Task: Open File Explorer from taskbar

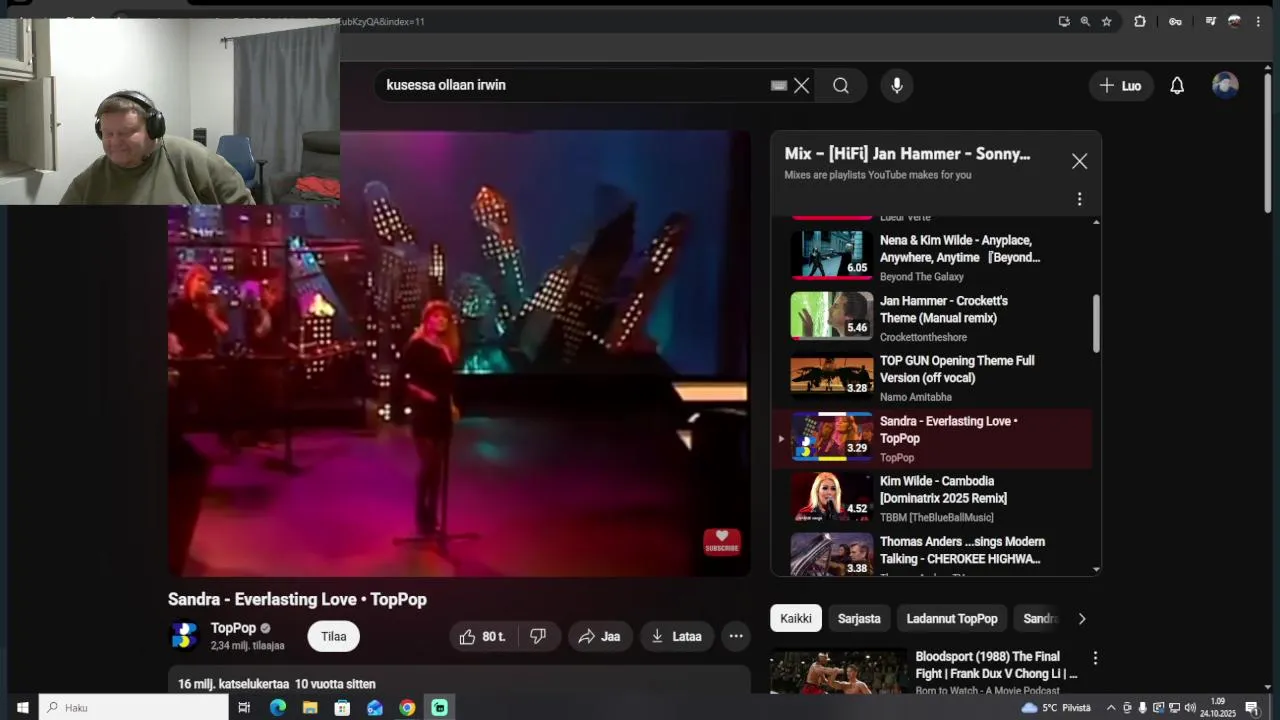Action: pos(310,708)
